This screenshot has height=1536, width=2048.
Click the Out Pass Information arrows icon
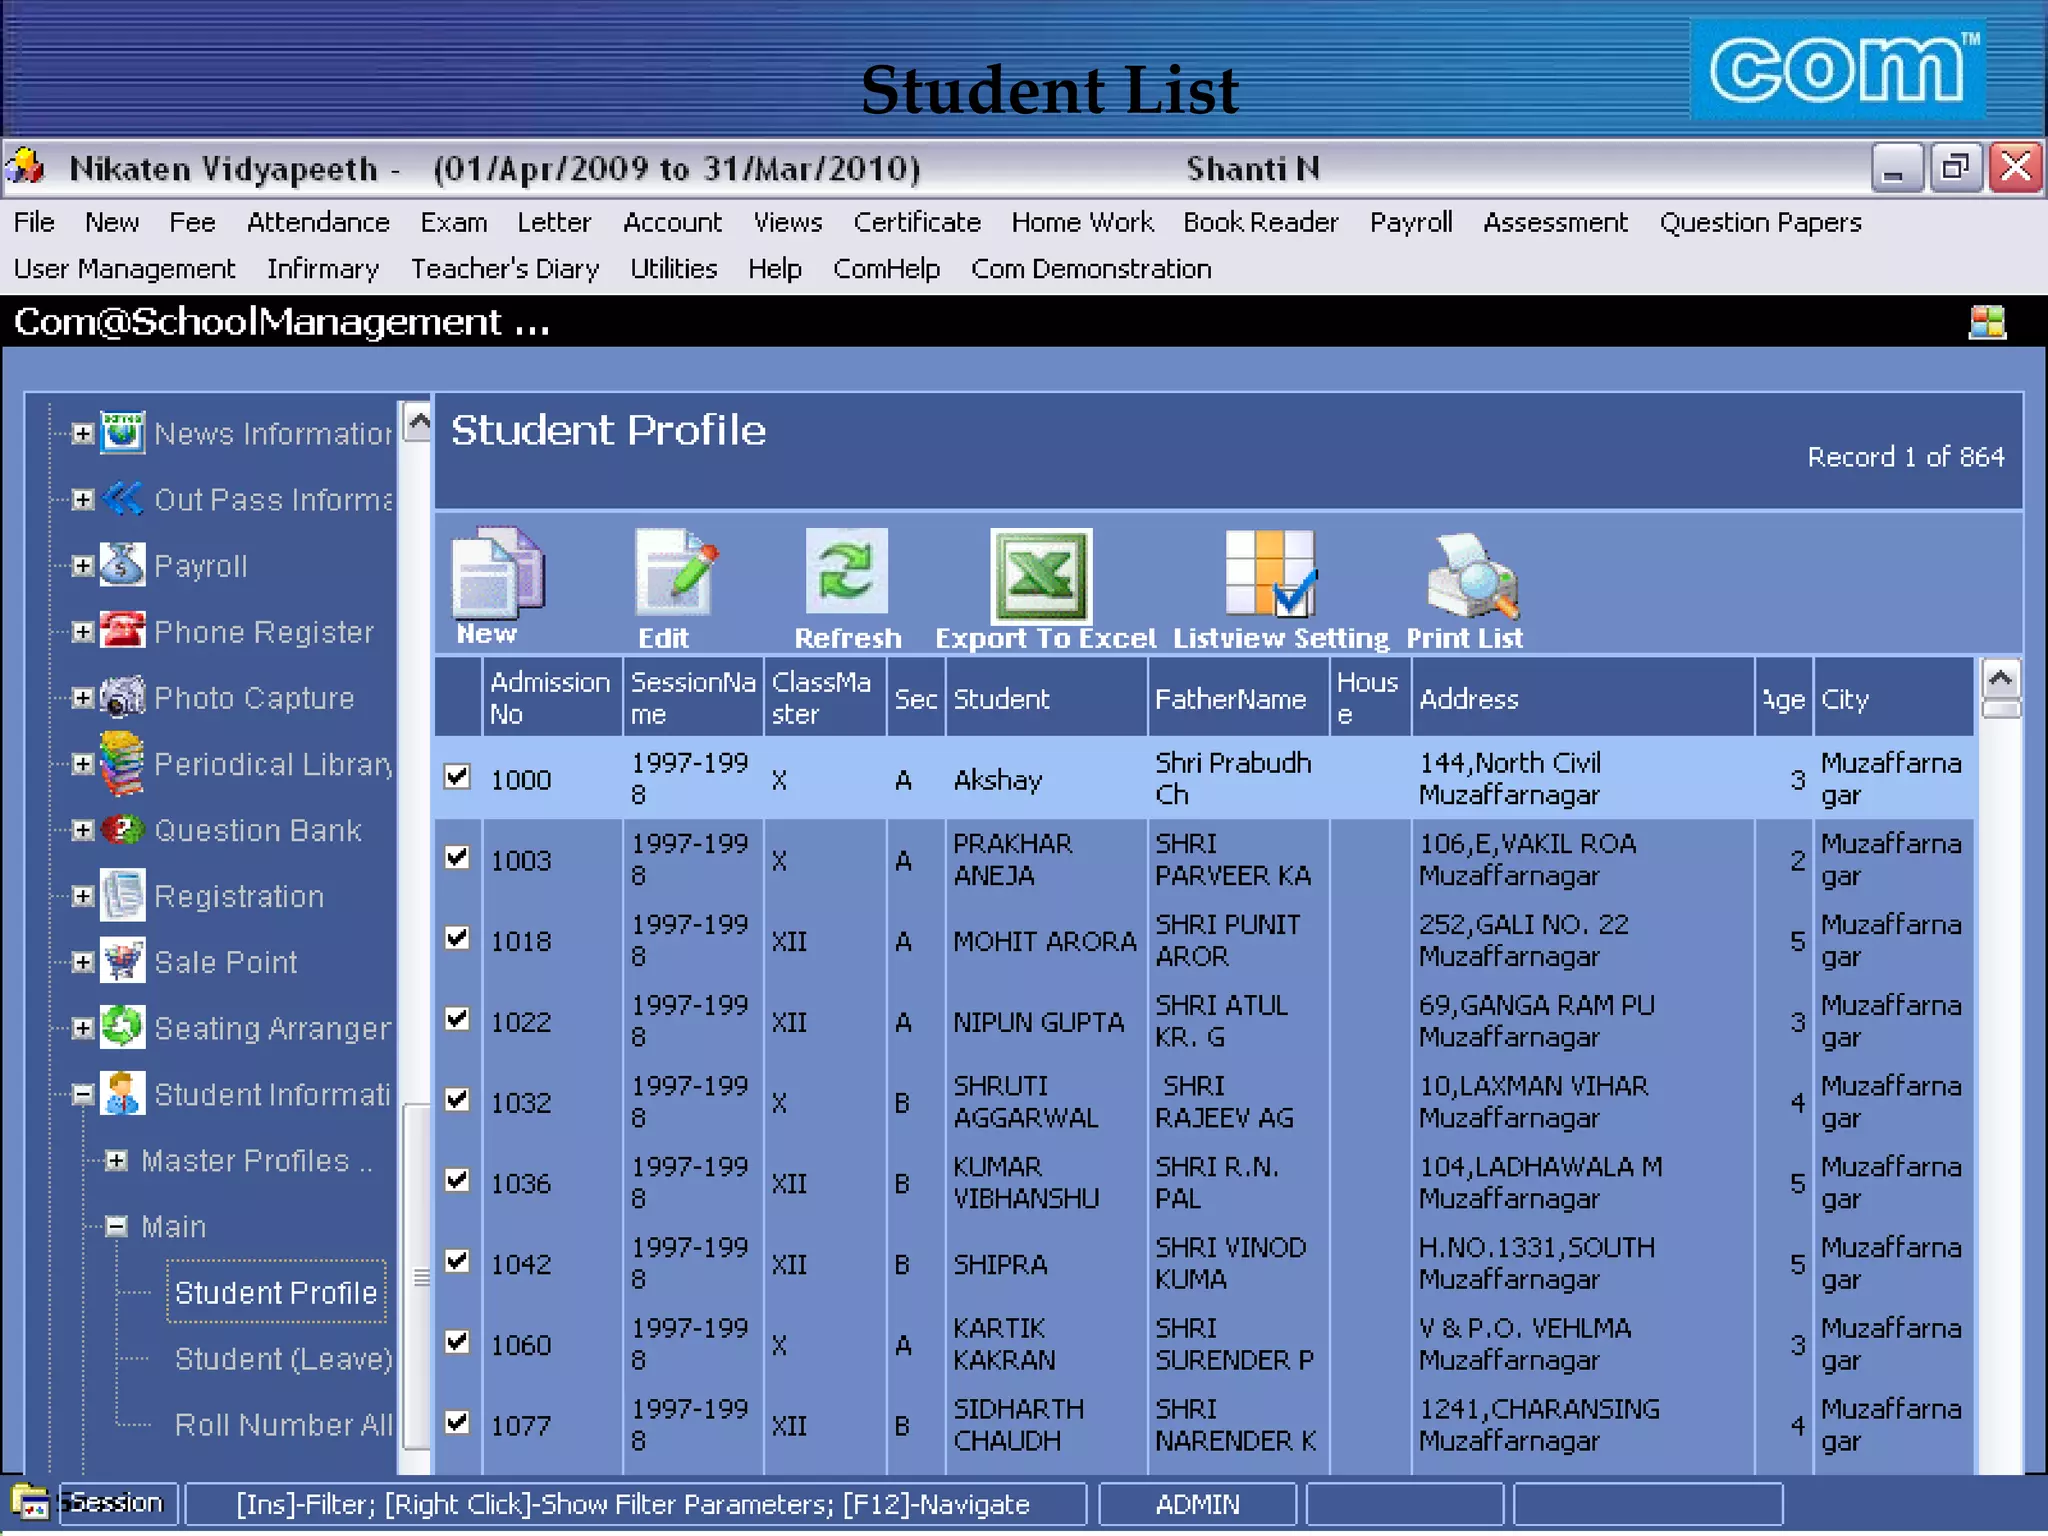point(122,499)
